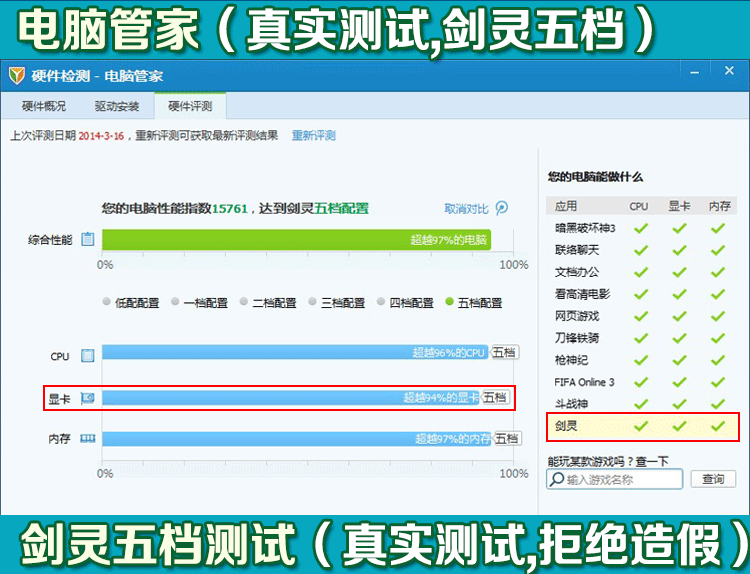
Task: Select the 二档配置 option
Action: 268,302
